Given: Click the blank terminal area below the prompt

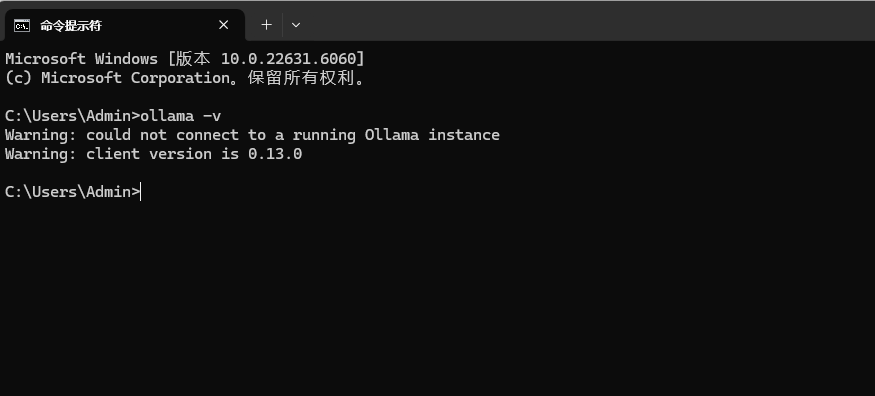Looking at the screenshot, I should point(438,296).
